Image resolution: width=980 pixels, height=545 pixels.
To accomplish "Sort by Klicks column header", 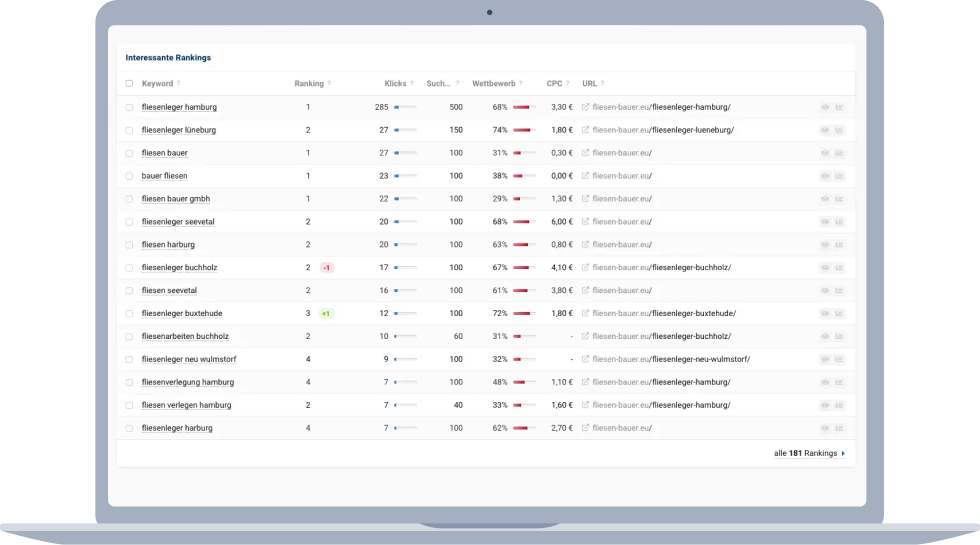I will coord(395,84).
